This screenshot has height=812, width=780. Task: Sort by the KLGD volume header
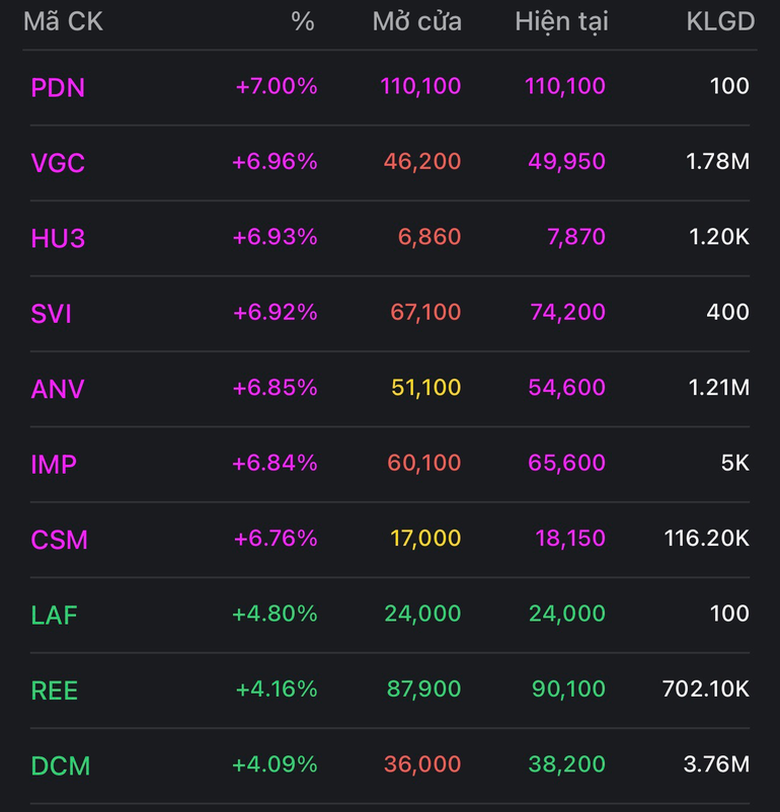point(720,22)
